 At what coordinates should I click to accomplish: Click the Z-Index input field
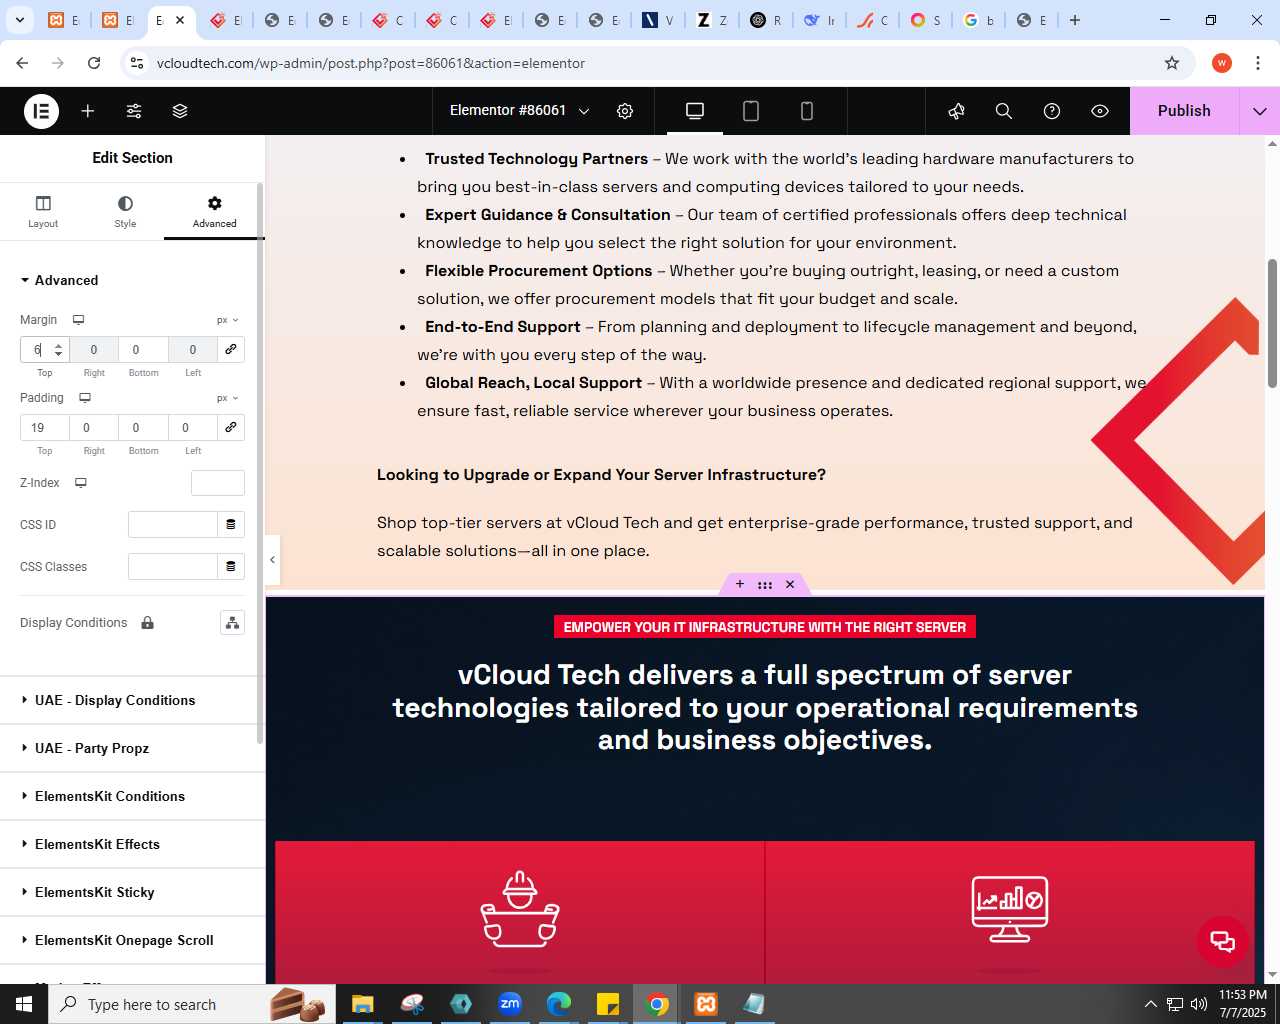(x=218, y=483)
